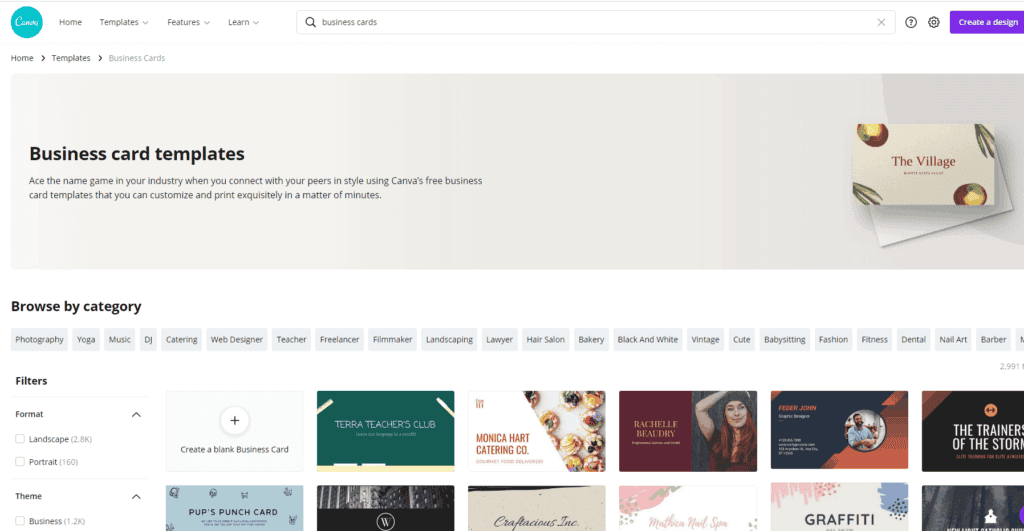Screen dimensions: 1024x531
Task: Select the Photography category
Action: coord(39,340)
